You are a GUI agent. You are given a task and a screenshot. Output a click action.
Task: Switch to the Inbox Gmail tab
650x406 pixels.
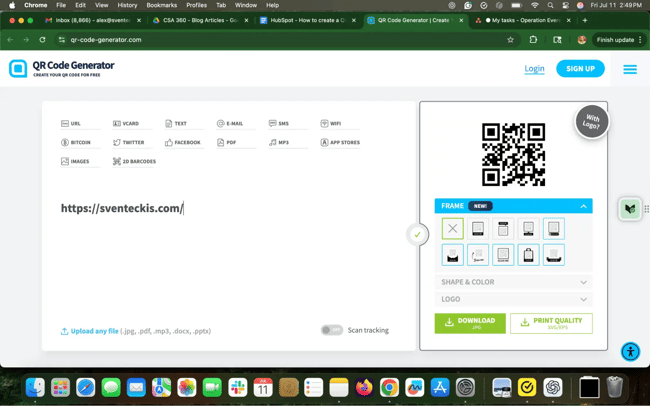[93, 20]
